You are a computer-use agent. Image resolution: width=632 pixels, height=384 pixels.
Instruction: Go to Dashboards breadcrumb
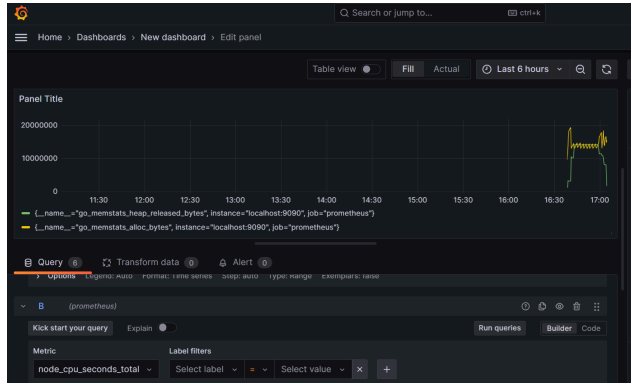101,37
